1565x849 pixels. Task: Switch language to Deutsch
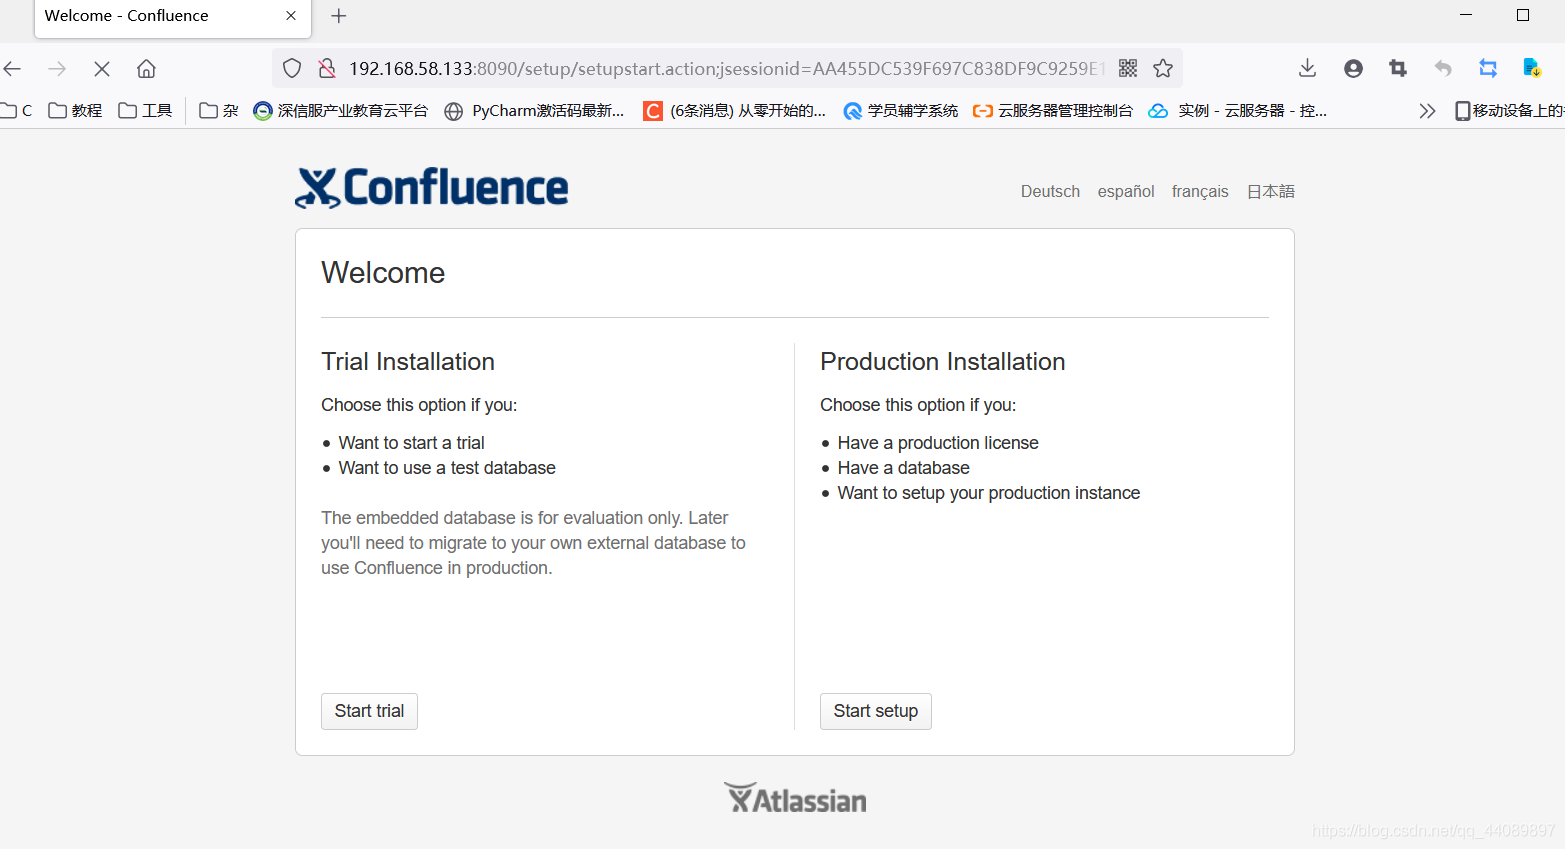coord(1050,191)
